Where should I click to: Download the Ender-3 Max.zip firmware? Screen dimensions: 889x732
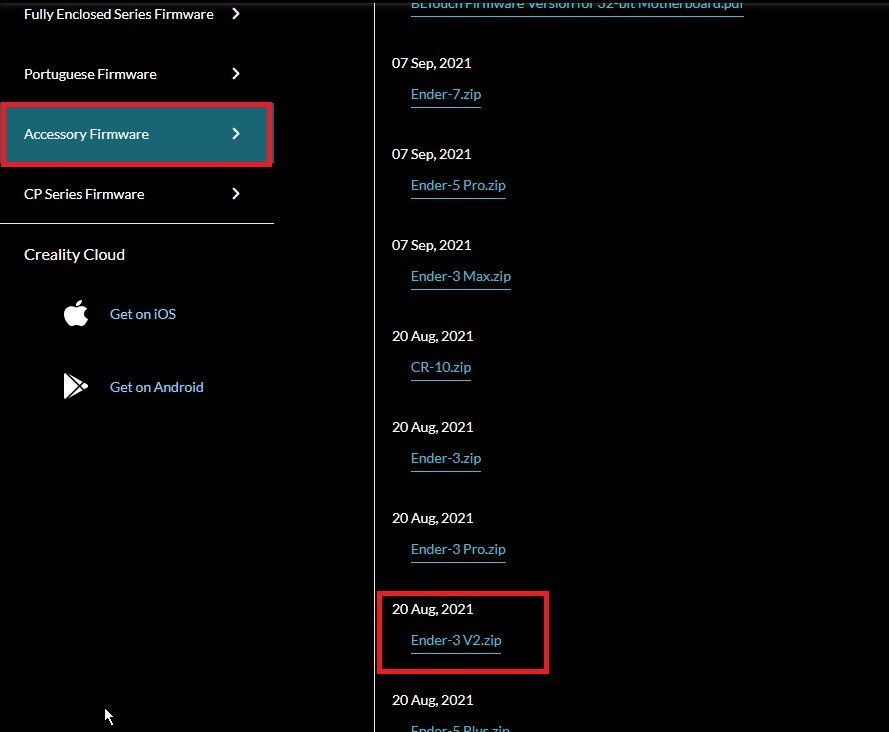click(x=461, y=276)
